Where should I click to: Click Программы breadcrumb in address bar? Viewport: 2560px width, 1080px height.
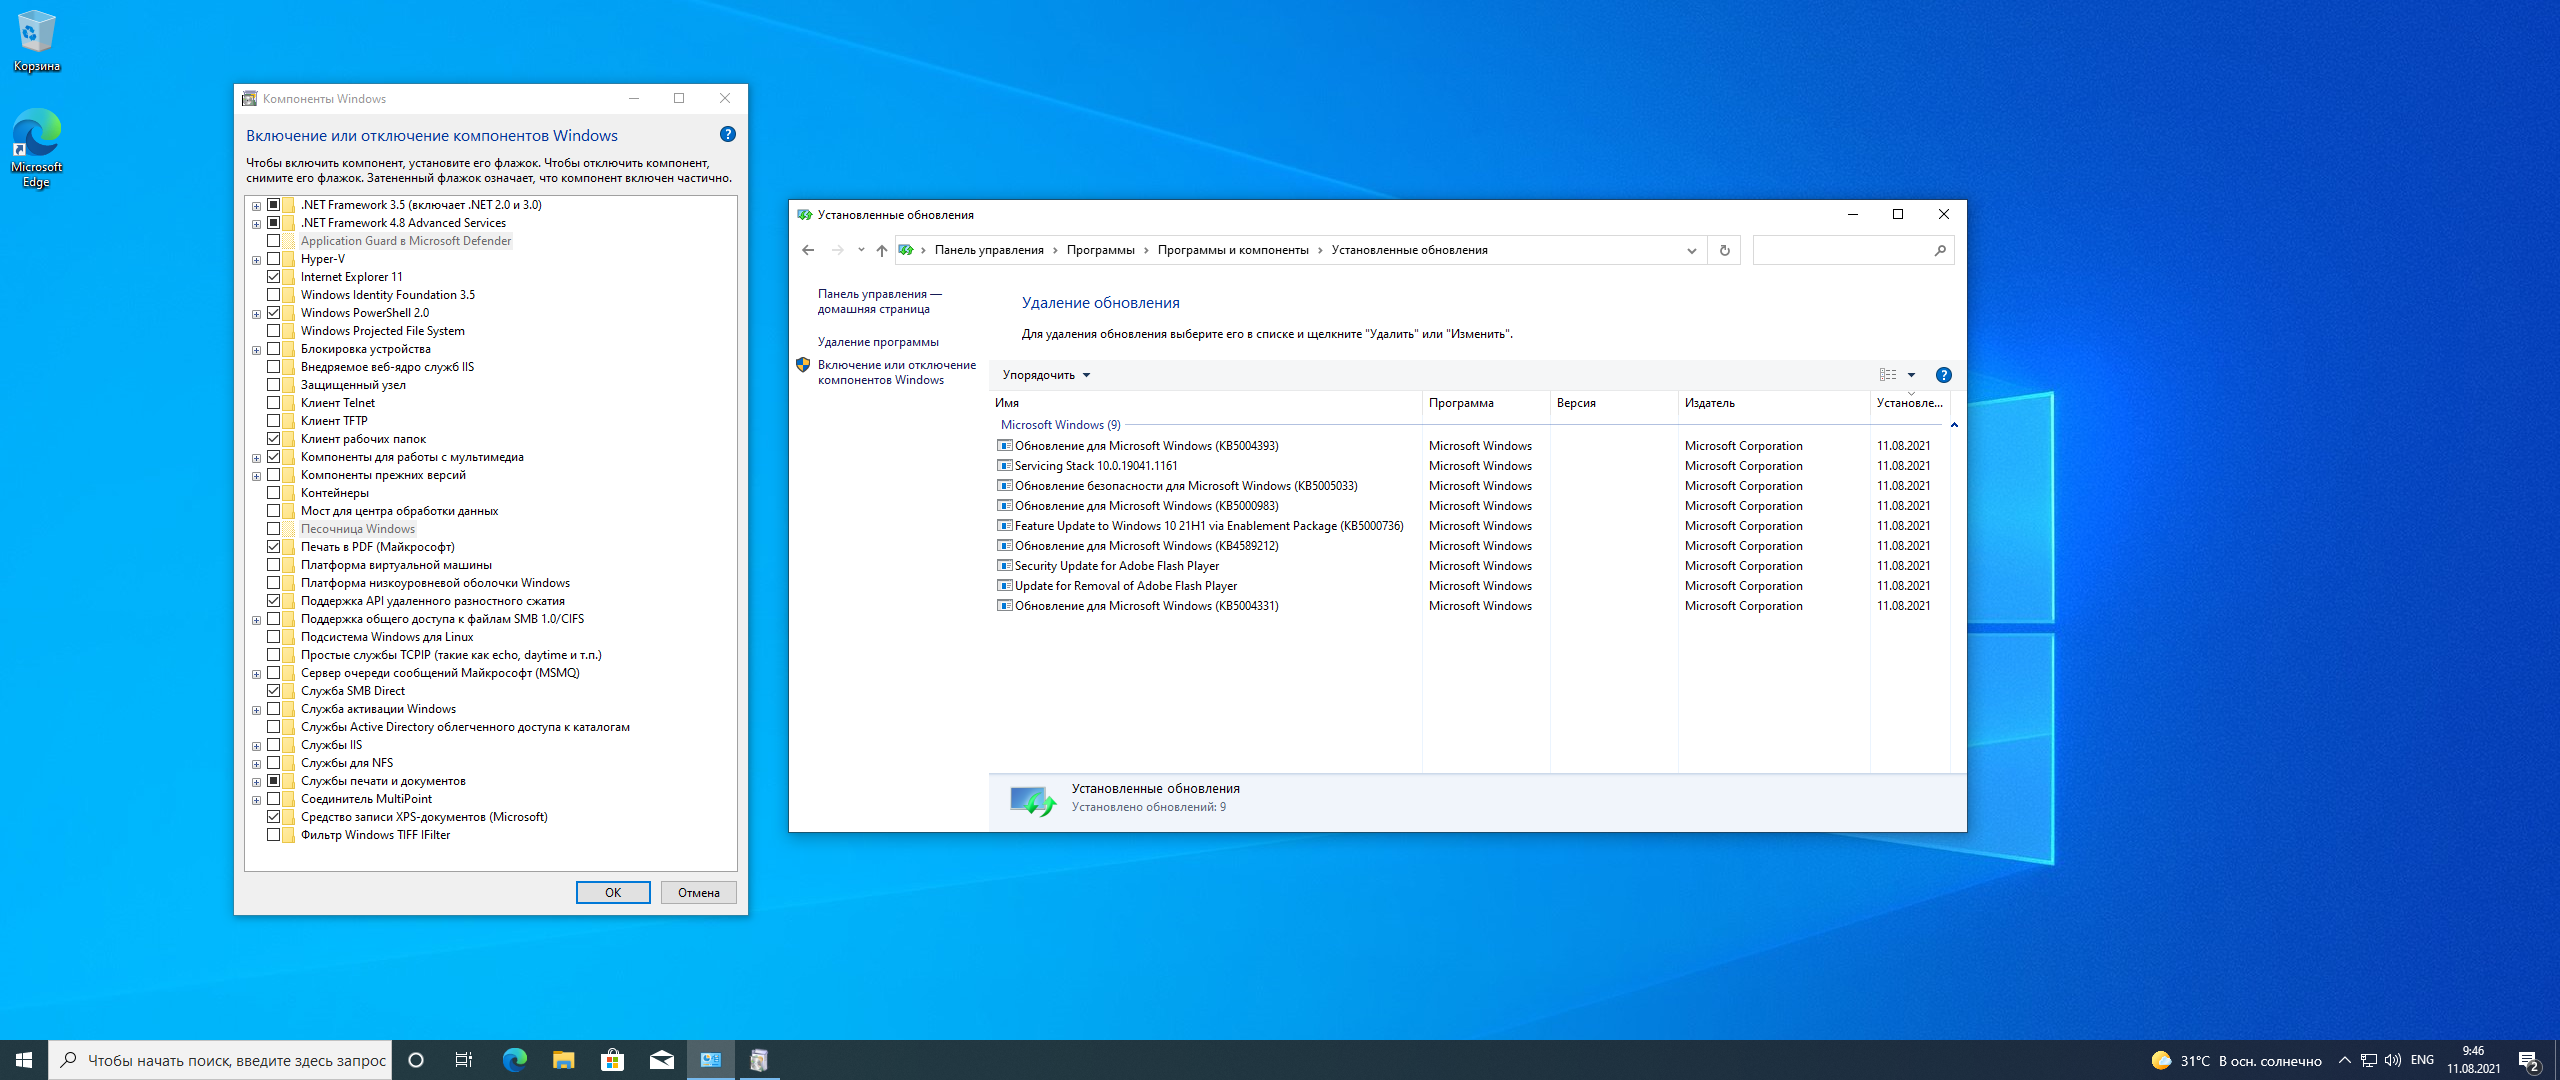click(x=1100, y=250)
